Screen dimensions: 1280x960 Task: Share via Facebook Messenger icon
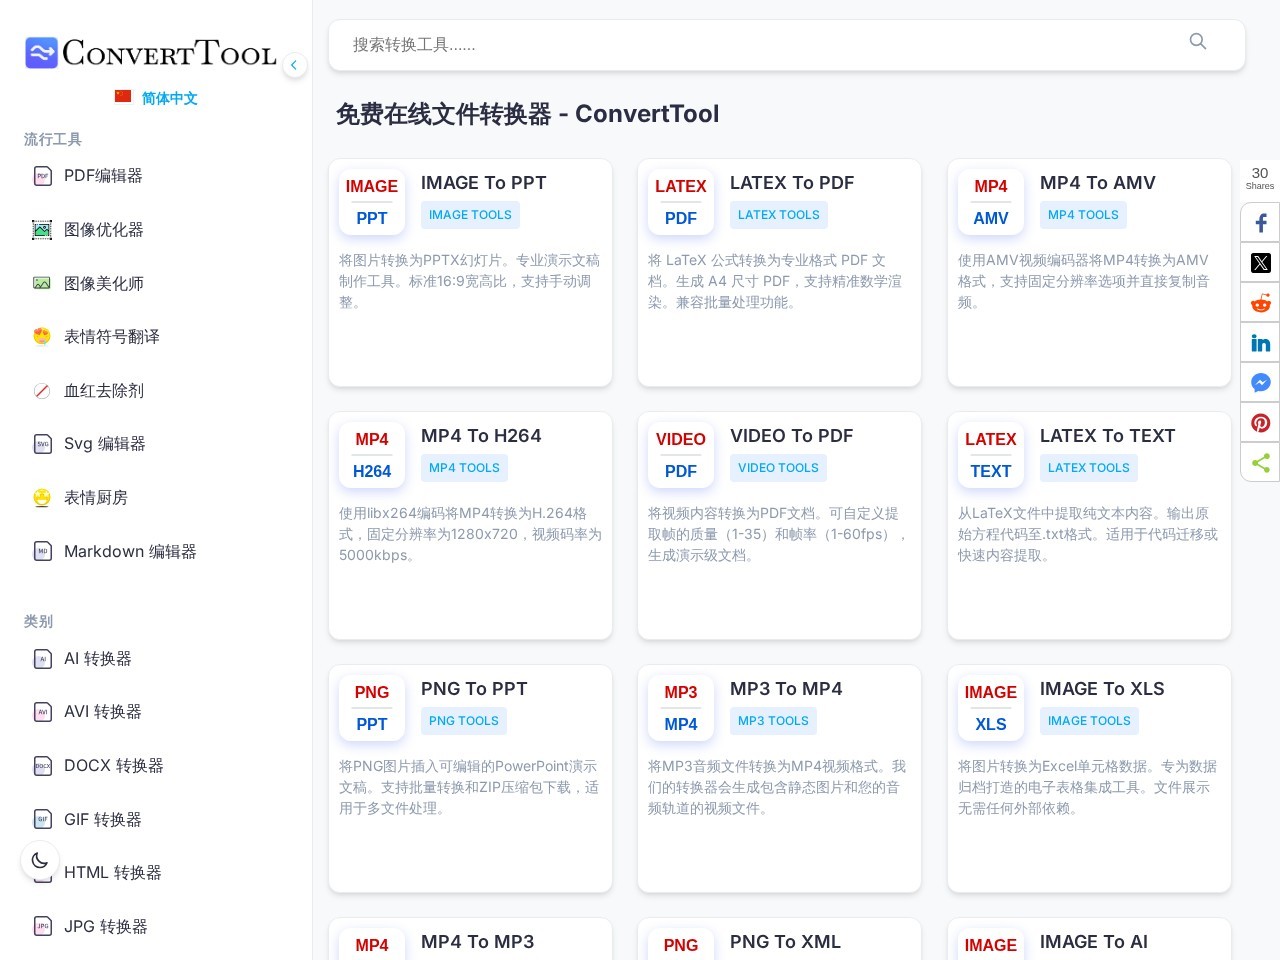pos(1261,383)
